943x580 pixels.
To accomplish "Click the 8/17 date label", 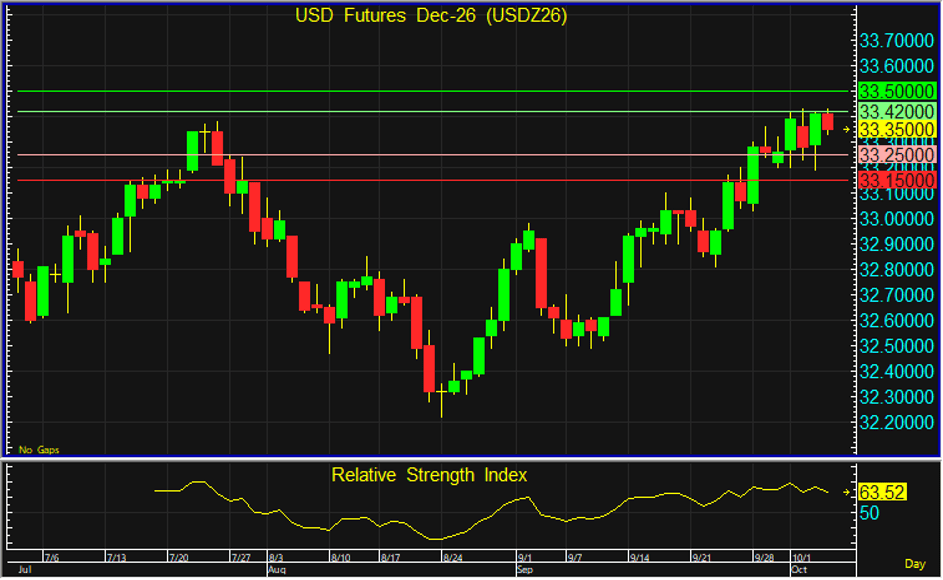I will pos(390,558).
